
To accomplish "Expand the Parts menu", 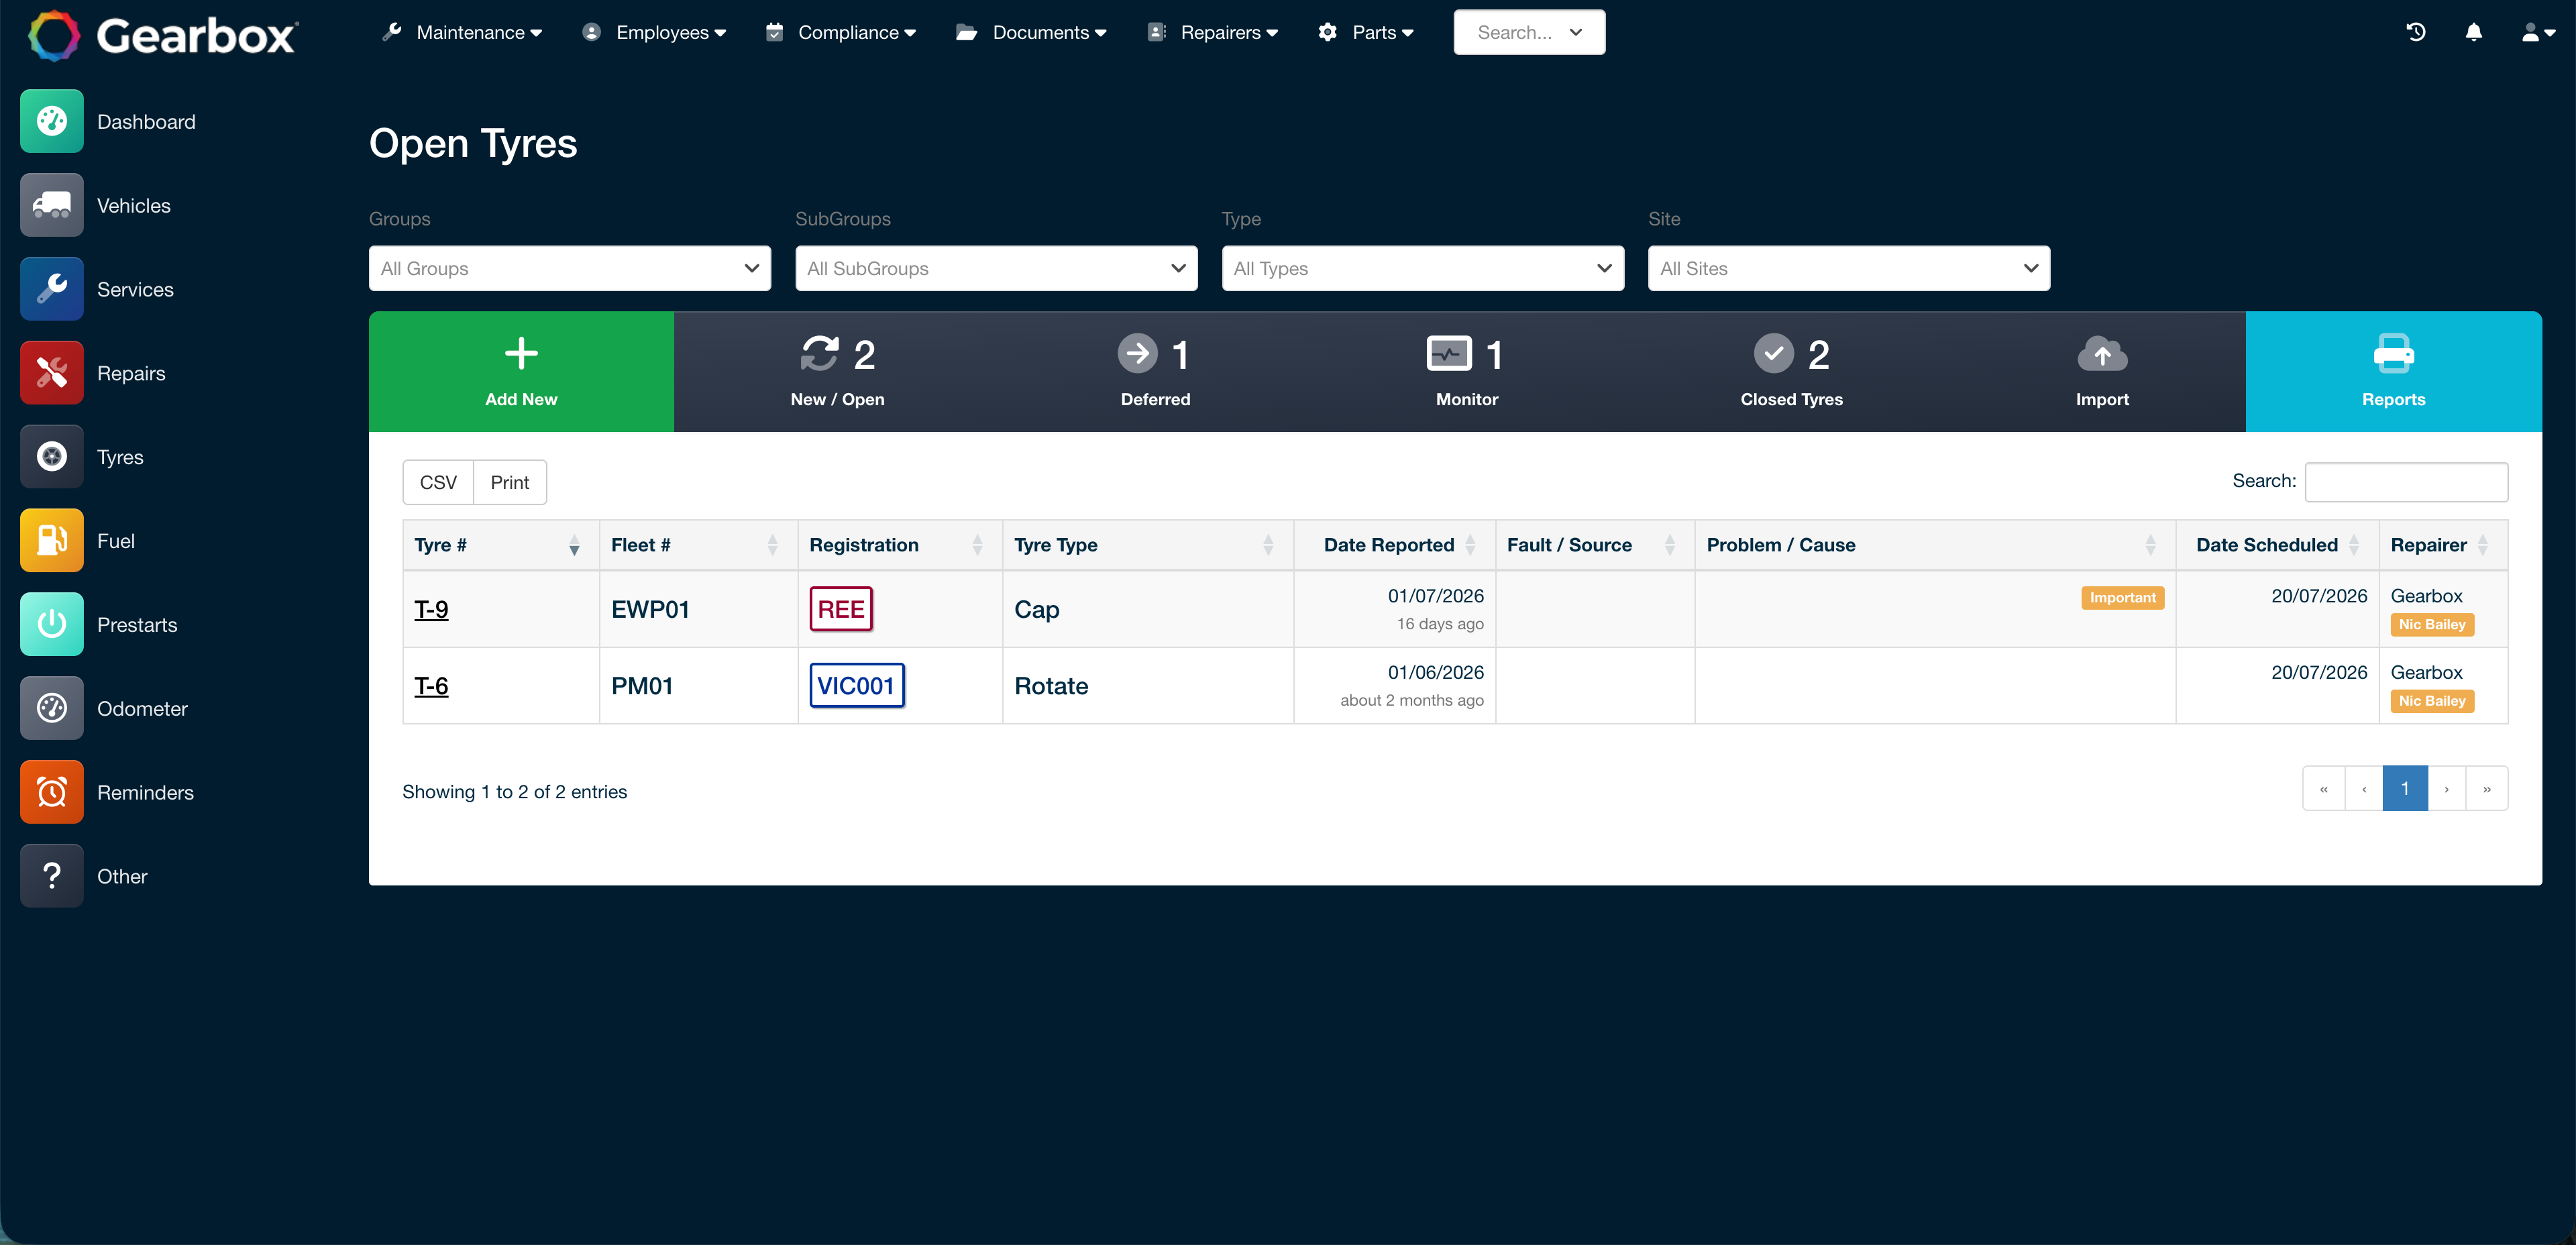I will pyautogui.click(x=1366, y=32).
